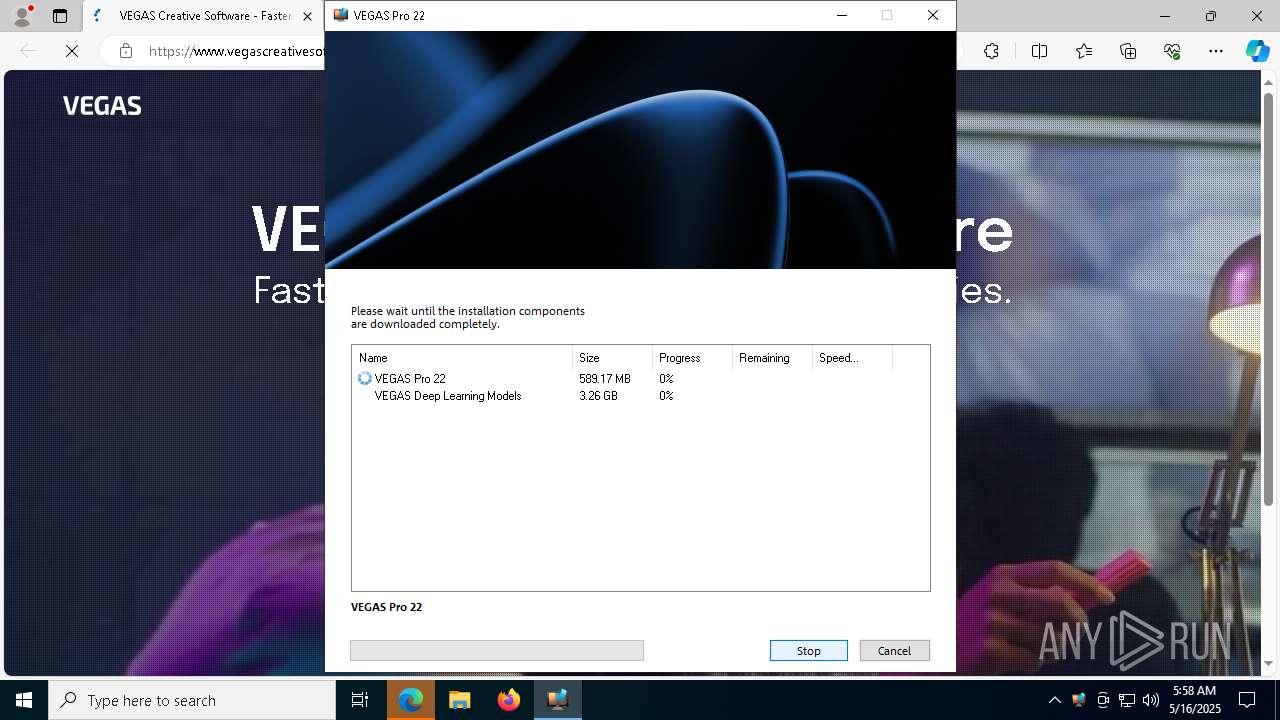Open Task View on the taskbar
The width and height of the screenshot is (1280, 720).
[360, 700]
